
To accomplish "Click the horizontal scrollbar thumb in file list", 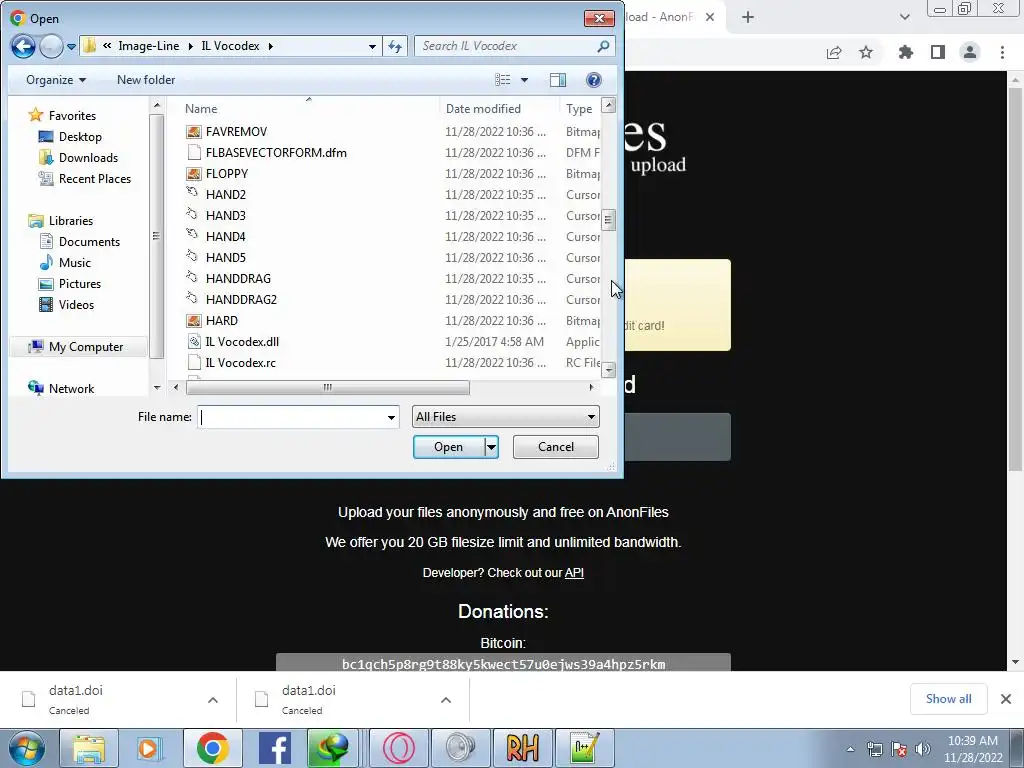I will click(327, 387).
